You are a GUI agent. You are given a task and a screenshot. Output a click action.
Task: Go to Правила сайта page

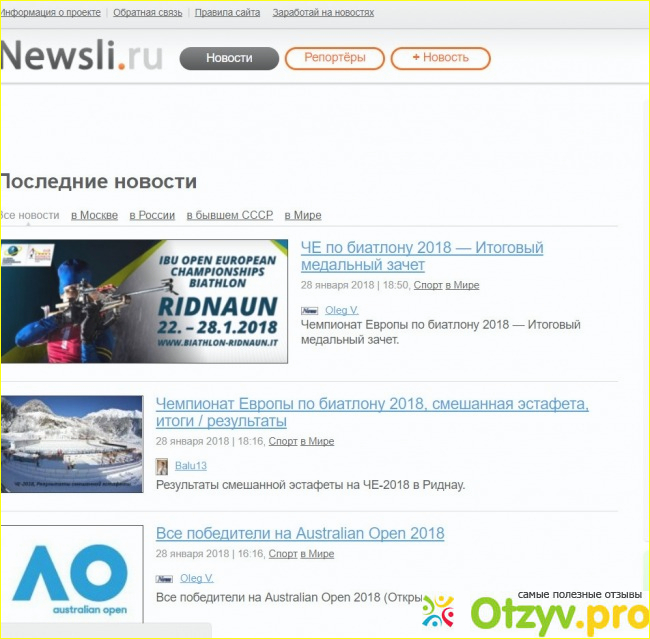point(226,13)
